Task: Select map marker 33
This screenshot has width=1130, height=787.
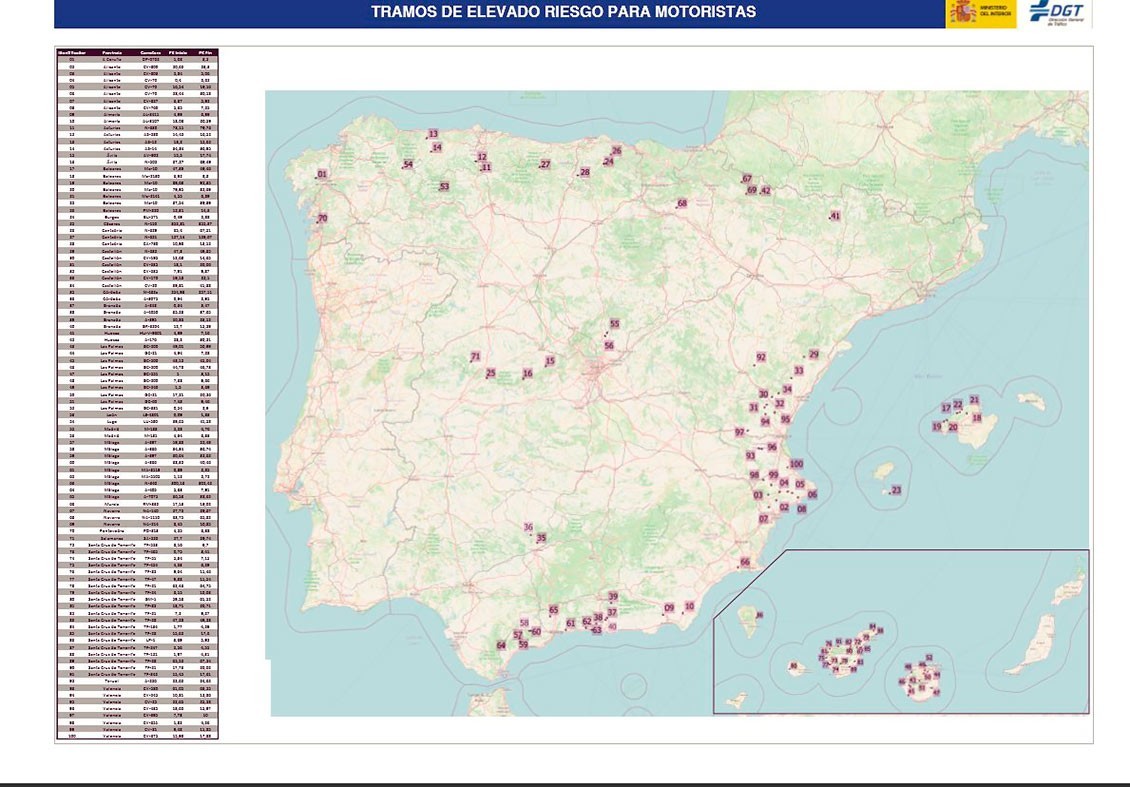Action: (799, 371)
